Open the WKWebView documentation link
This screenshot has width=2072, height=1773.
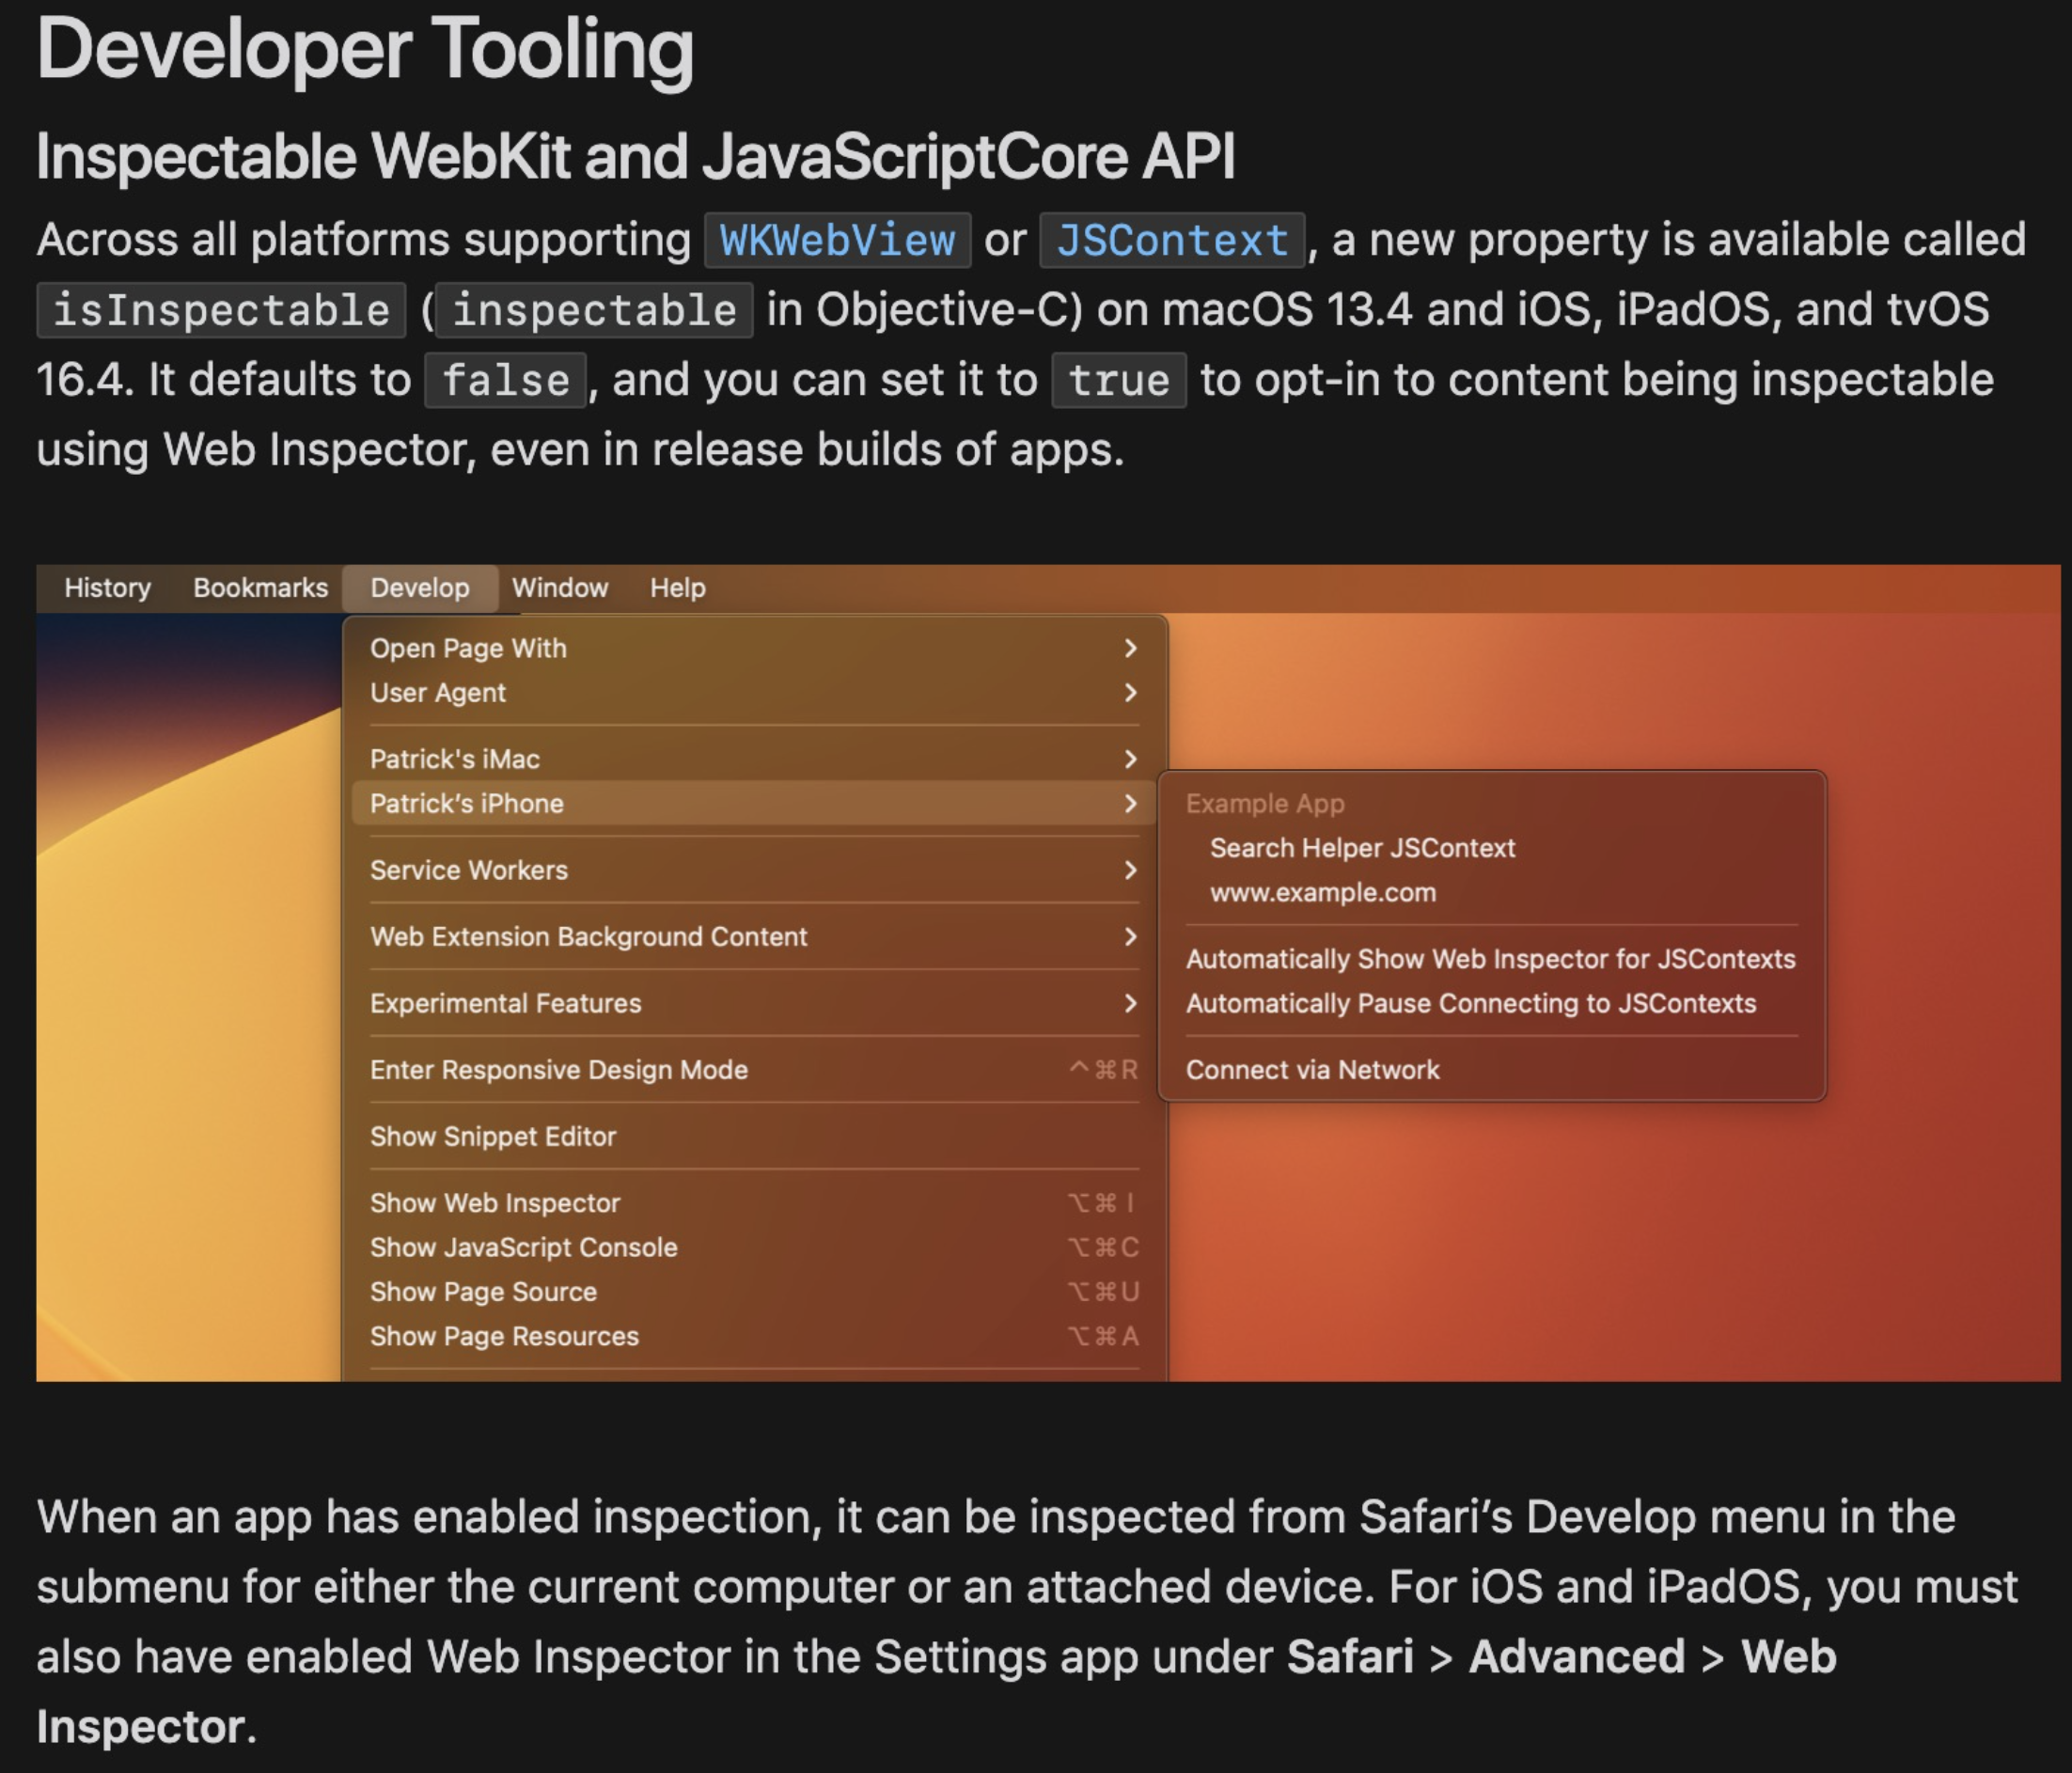point(837,240)
